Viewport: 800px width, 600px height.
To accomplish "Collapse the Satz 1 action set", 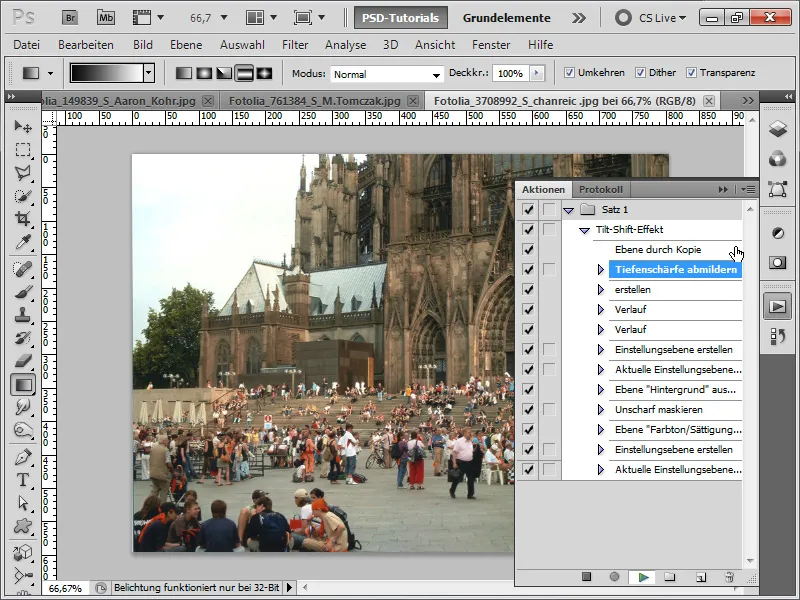I will (568, 210).
